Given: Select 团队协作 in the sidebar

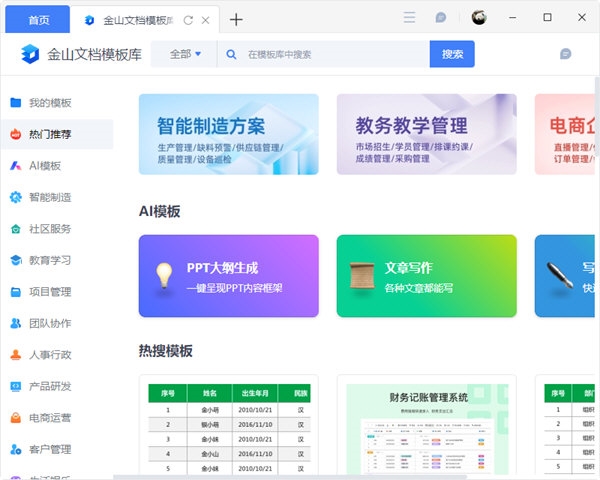Looking at the screenshot, I should click(57, 323).
